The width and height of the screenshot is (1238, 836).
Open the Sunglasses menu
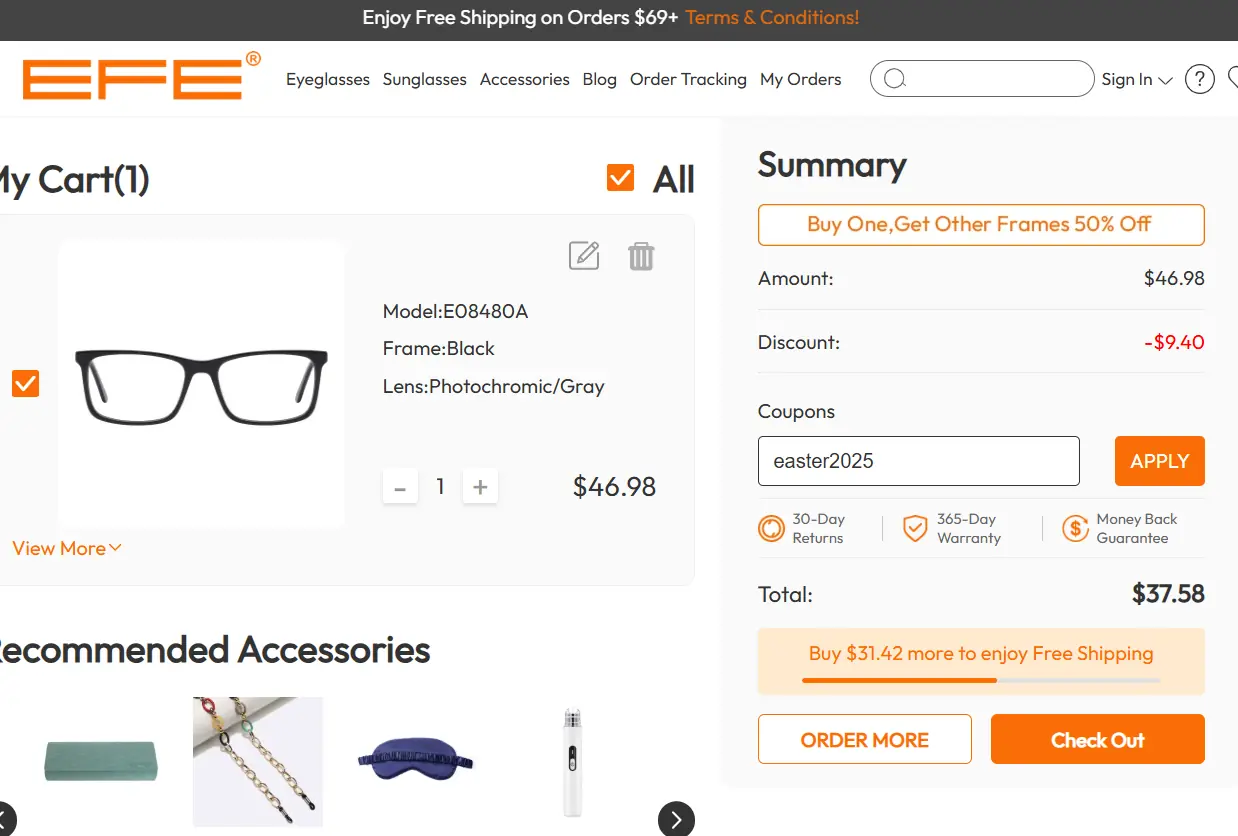pos(424,79)
